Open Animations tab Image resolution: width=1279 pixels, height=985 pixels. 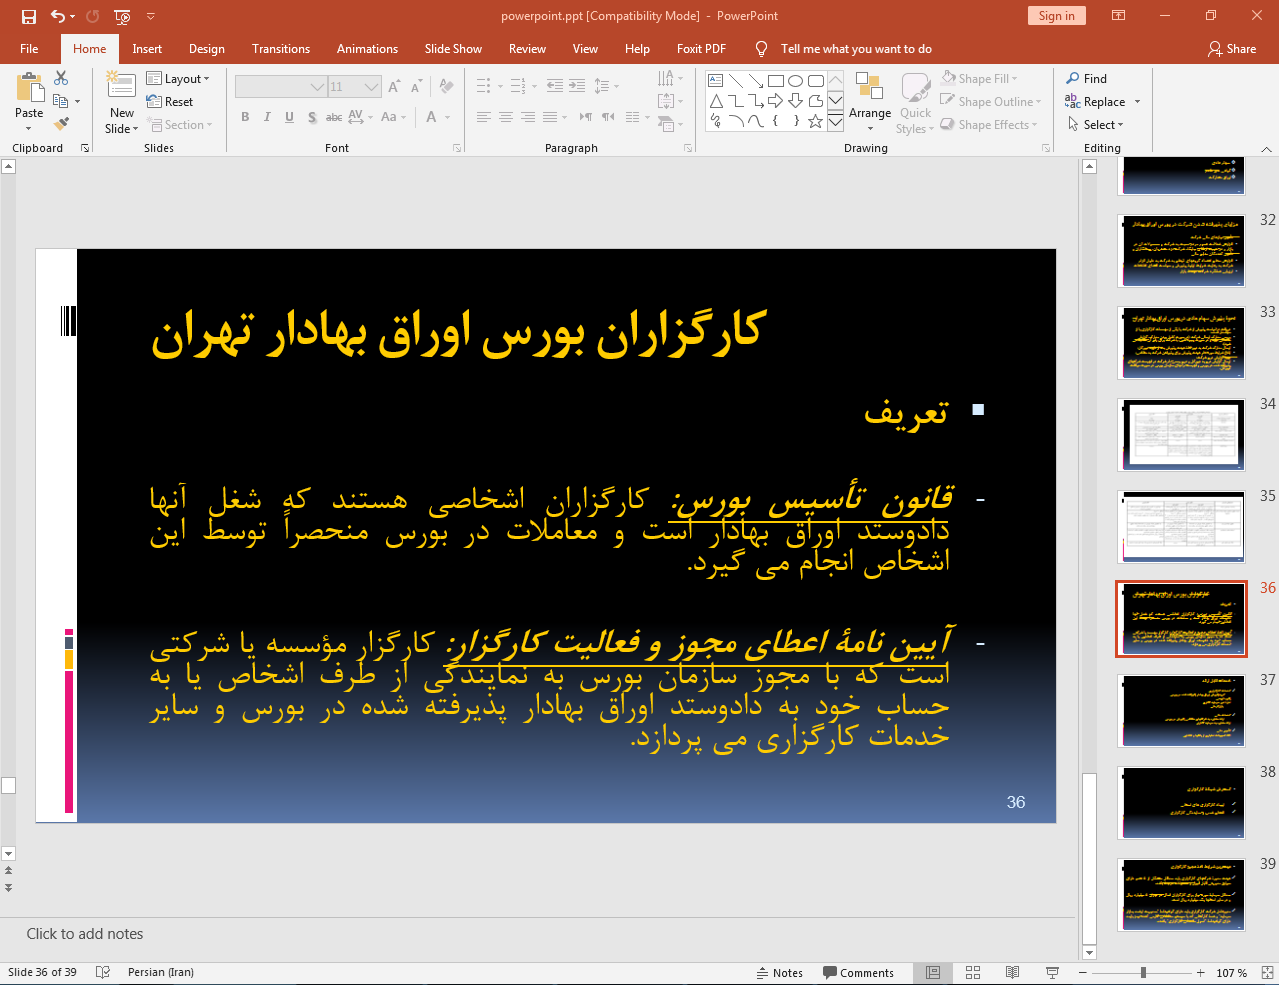(x=367, y=49)
